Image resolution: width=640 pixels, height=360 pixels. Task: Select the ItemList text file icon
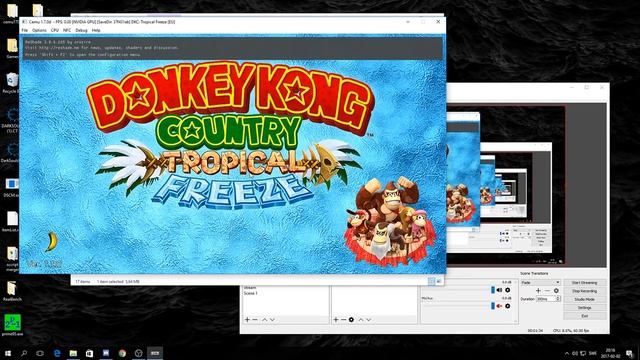click(x=11, y=222)
